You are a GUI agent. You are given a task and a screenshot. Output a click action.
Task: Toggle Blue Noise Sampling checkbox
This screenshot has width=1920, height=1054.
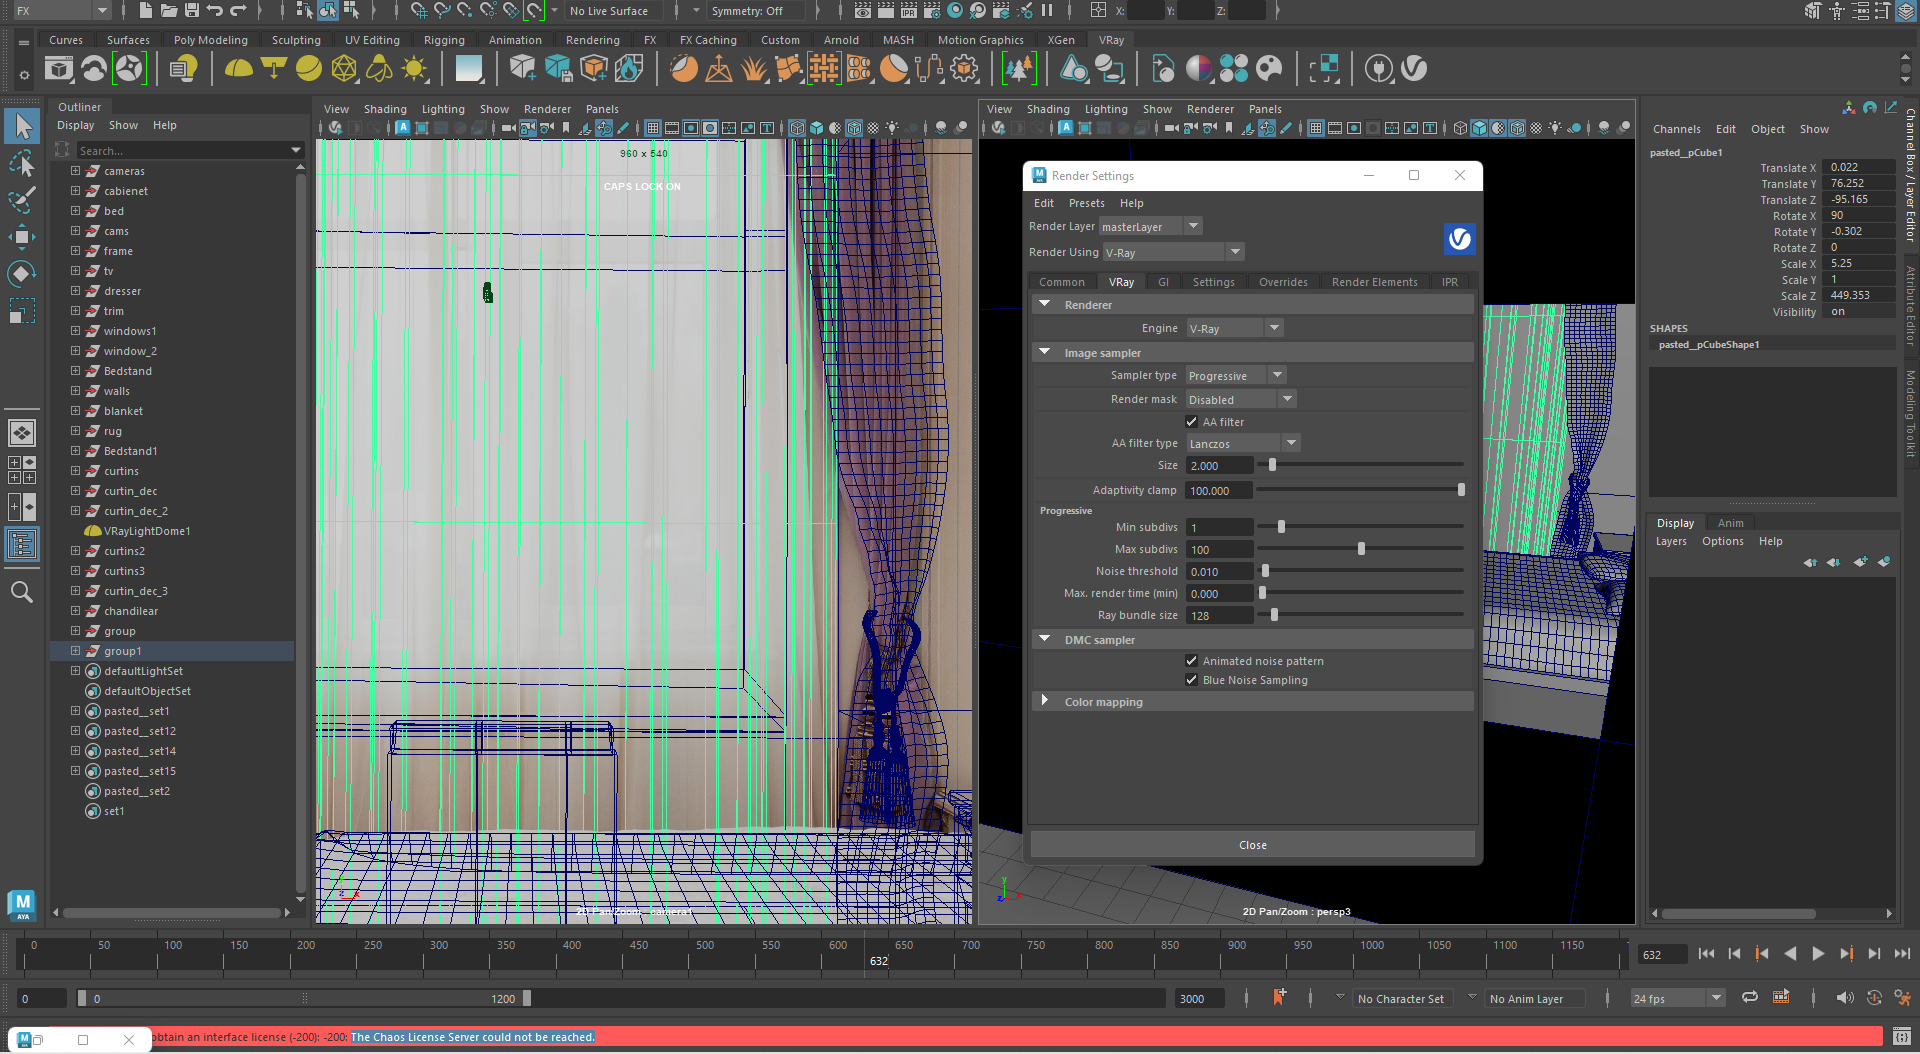1191,680
